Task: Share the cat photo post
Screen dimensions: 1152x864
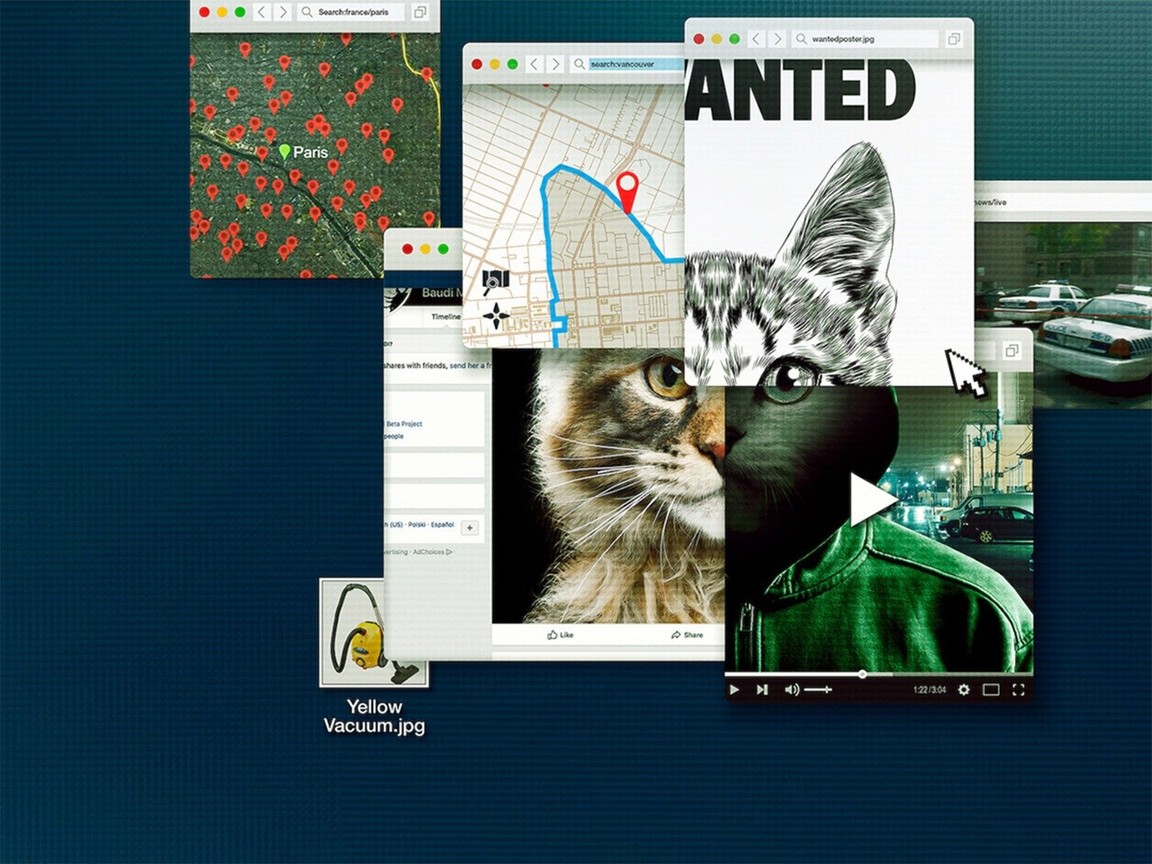Action: click(x=687, y=635)
